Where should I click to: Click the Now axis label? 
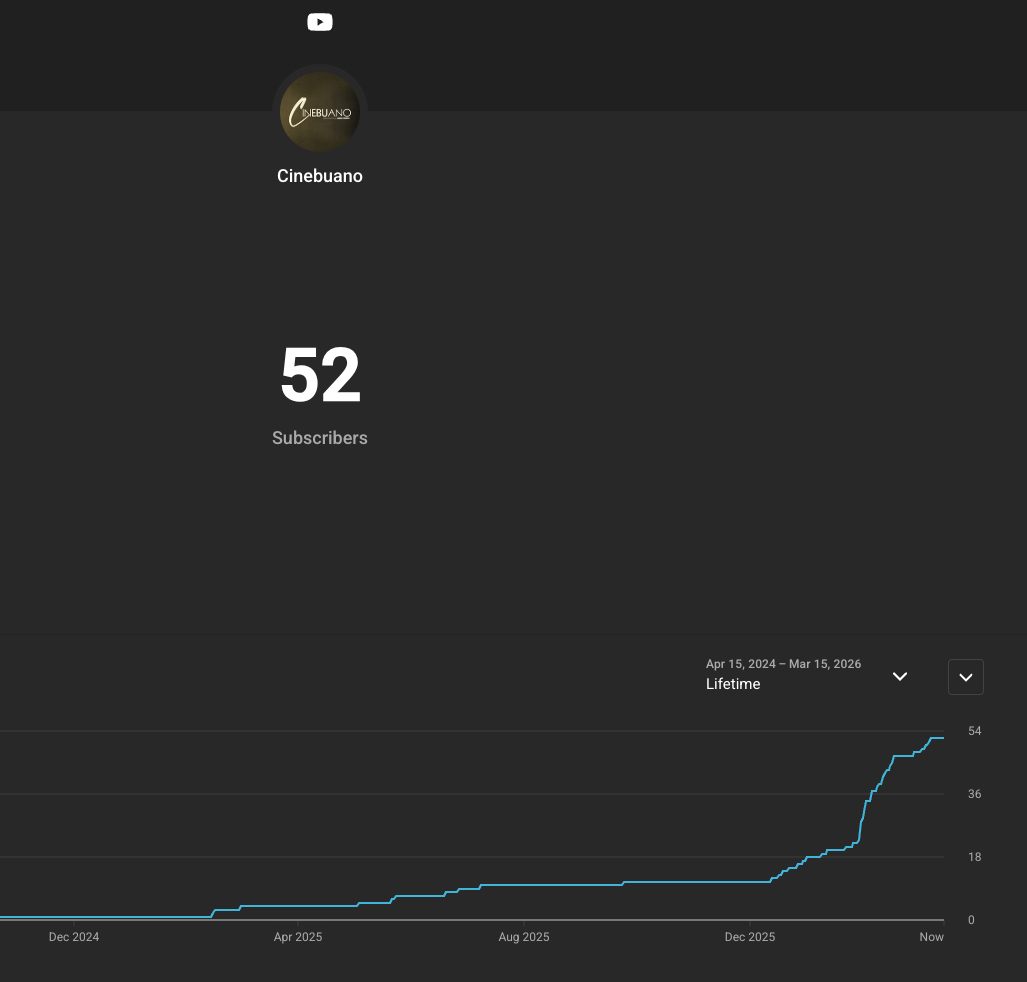pyautogui.click(x=931, y=937)
